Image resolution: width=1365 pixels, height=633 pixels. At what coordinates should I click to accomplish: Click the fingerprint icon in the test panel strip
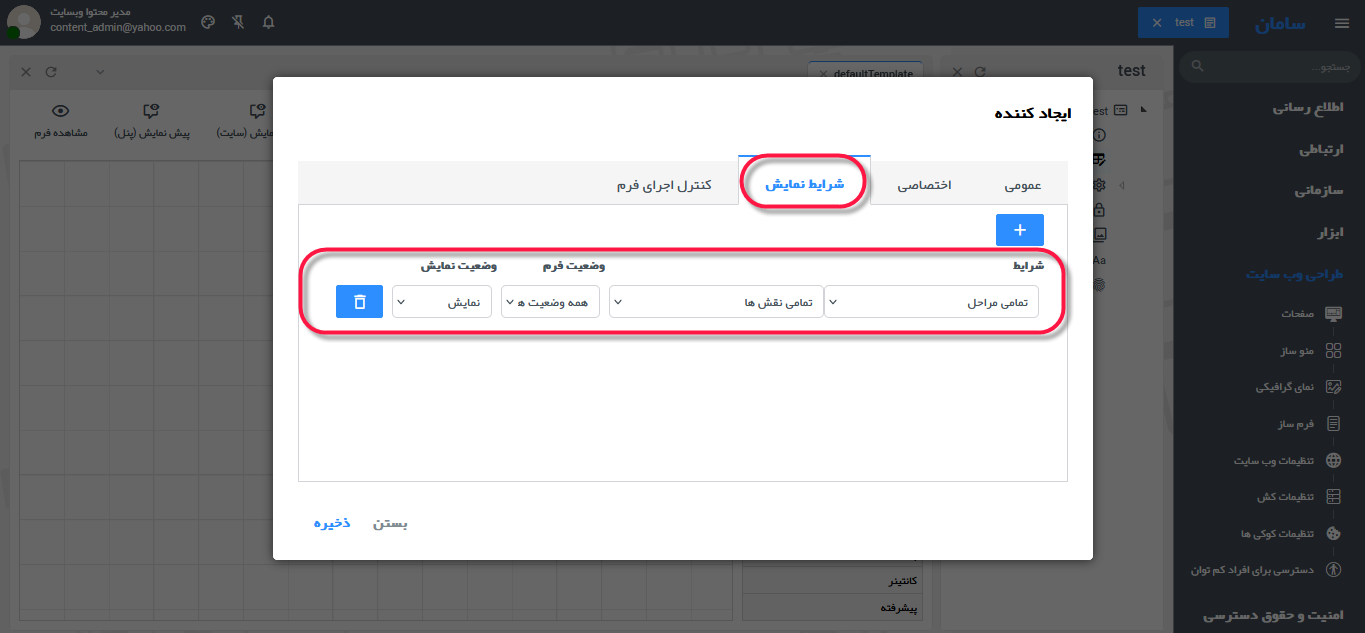[1100, 285]
